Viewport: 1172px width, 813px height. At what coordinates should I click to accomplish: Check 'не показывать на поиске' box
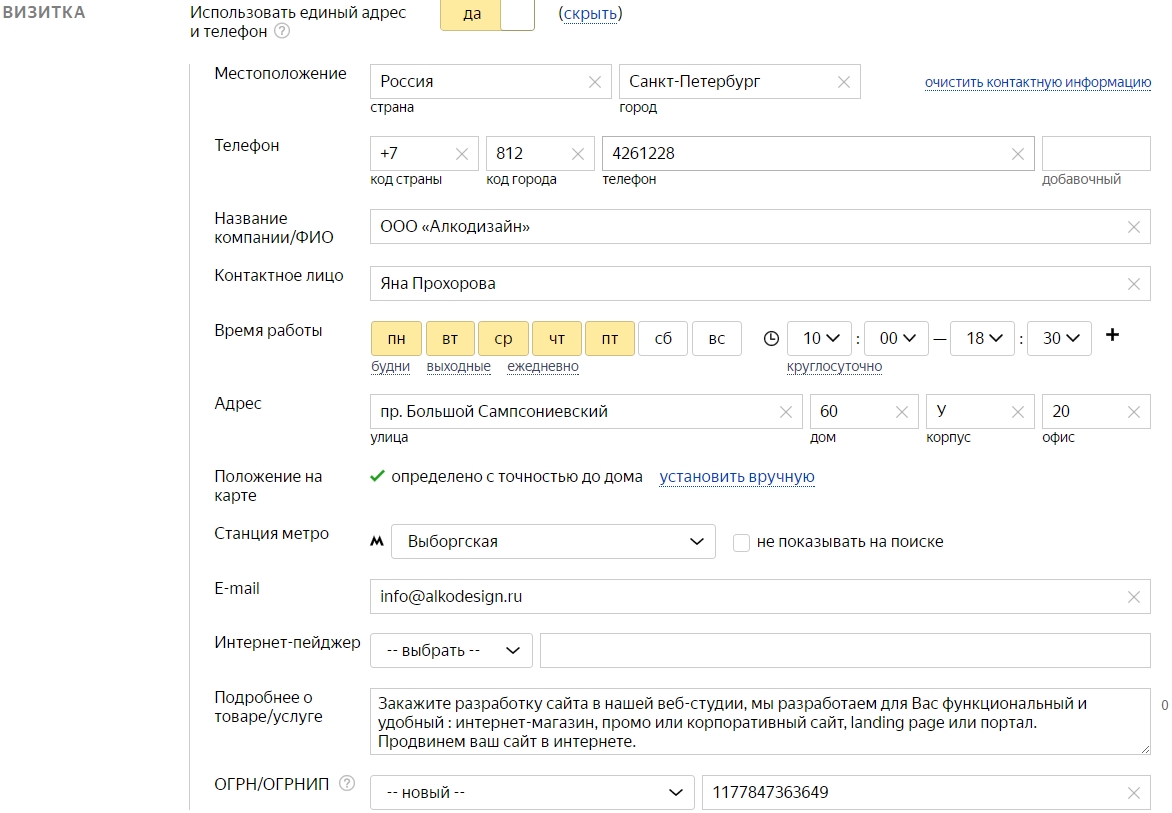point(741,542)
